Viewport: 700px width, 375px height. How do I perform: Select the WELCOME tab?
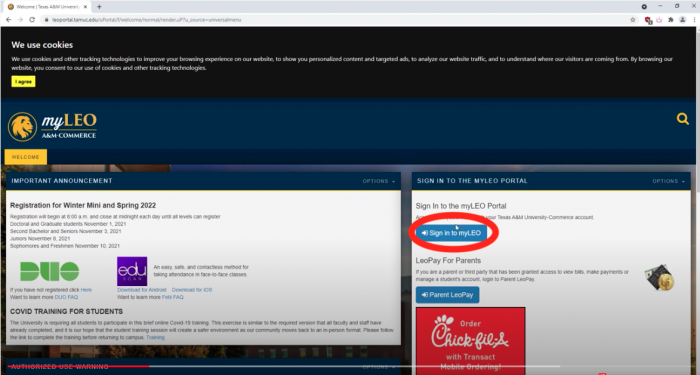tap(25, 157)
